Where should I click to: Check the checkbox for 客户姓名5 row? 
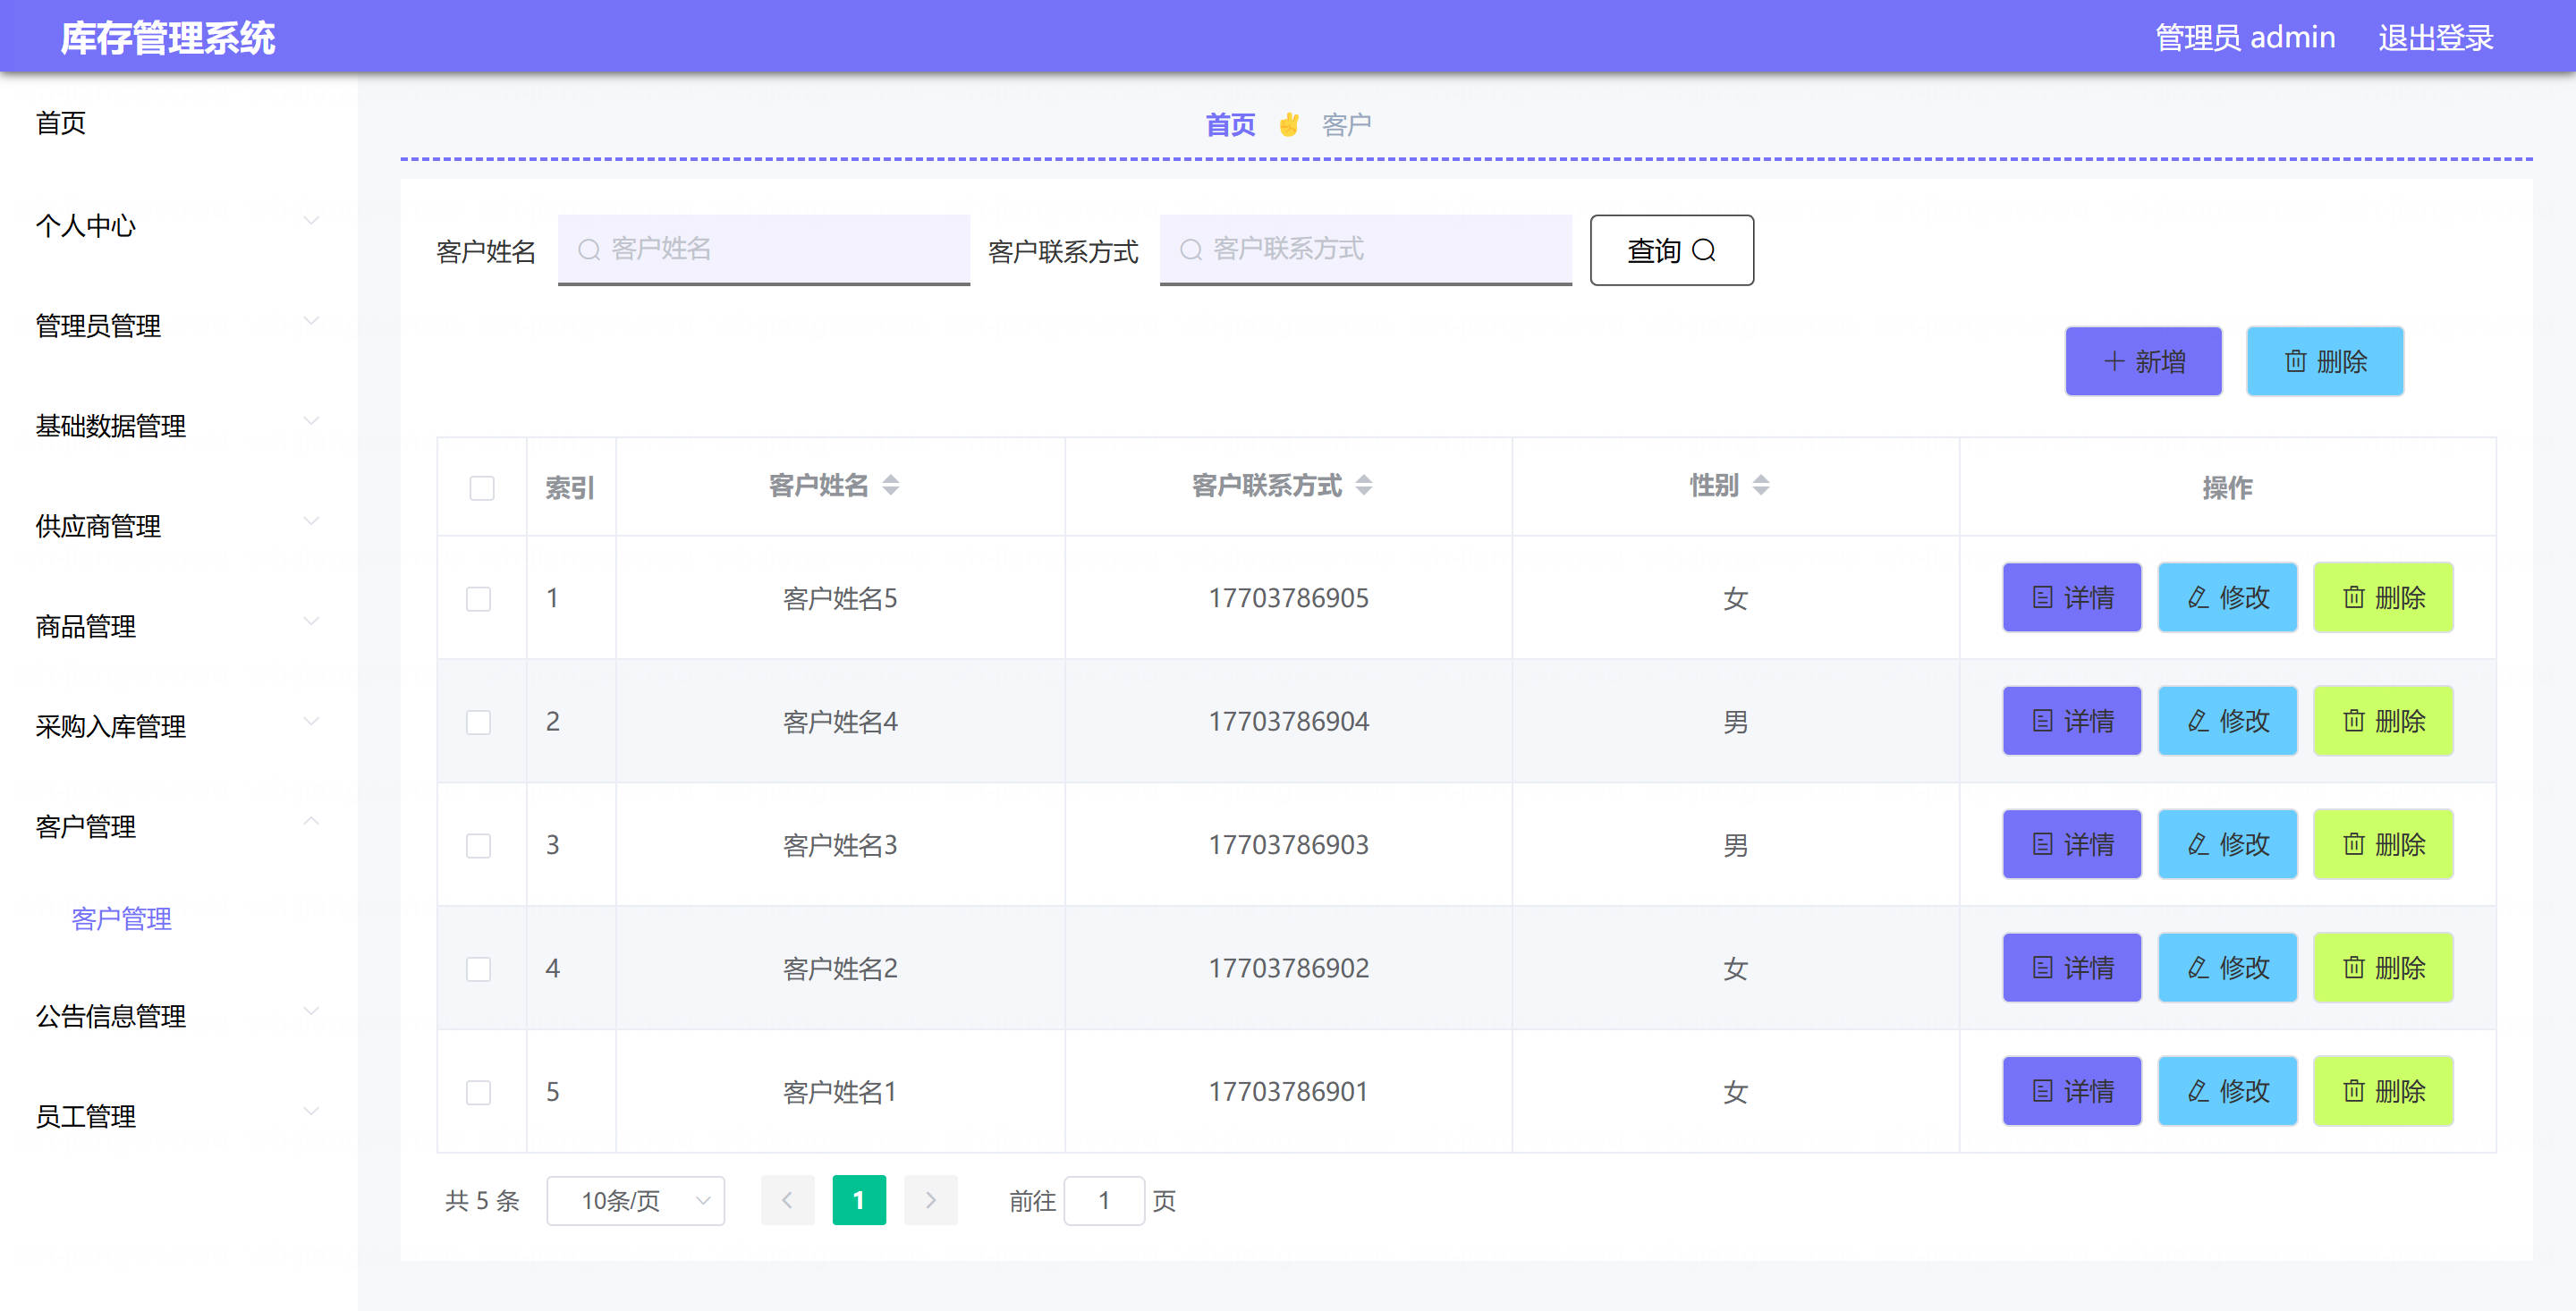point(478,599)
